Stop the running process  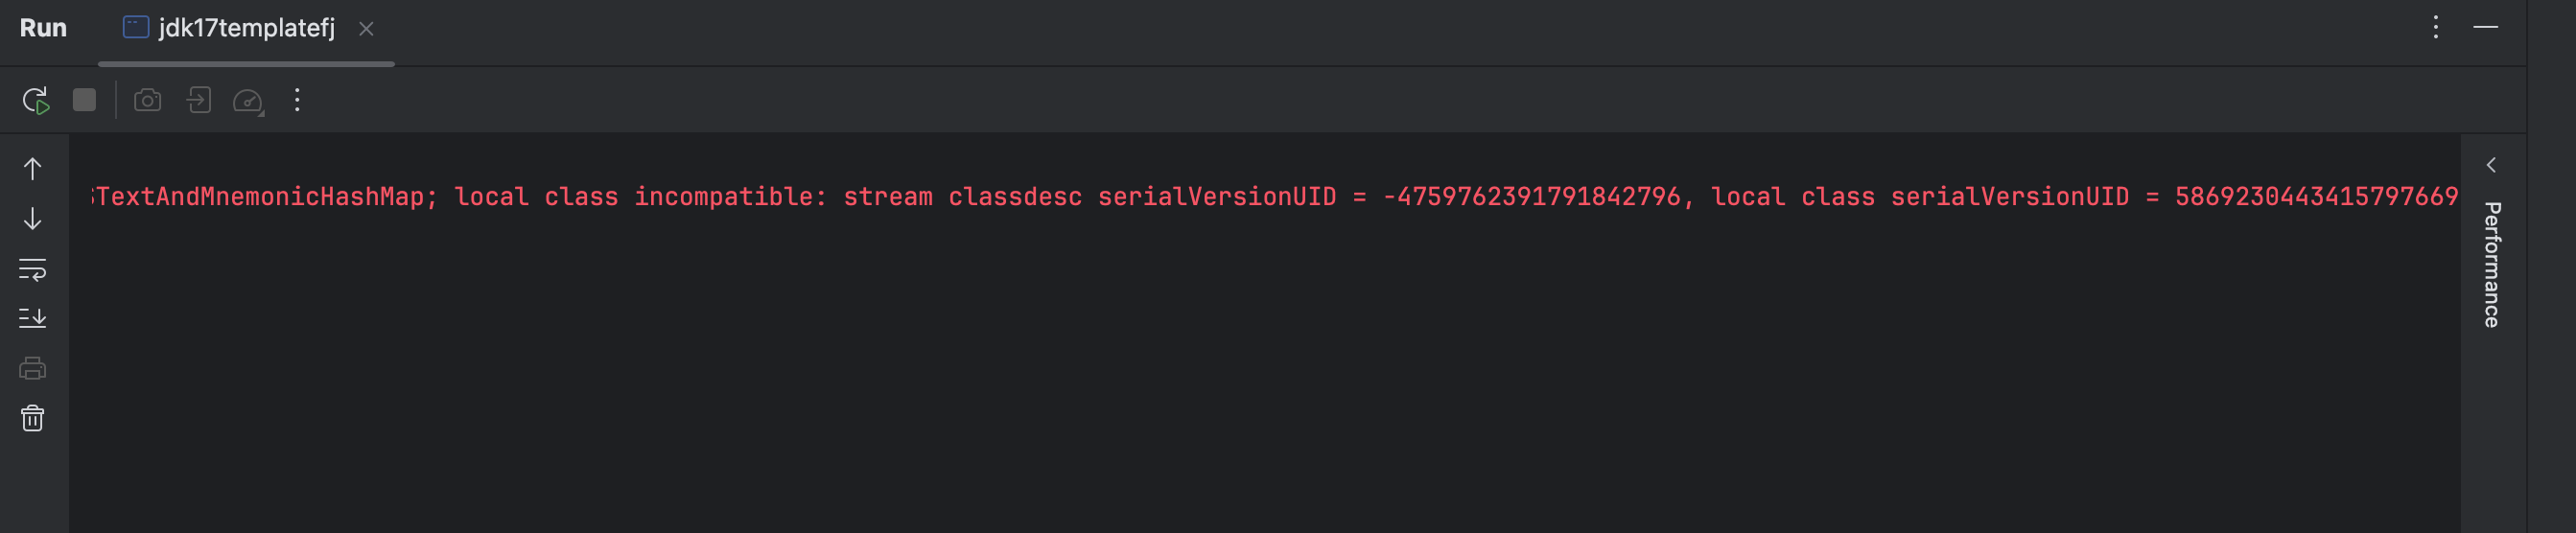(x=84, y=100)
